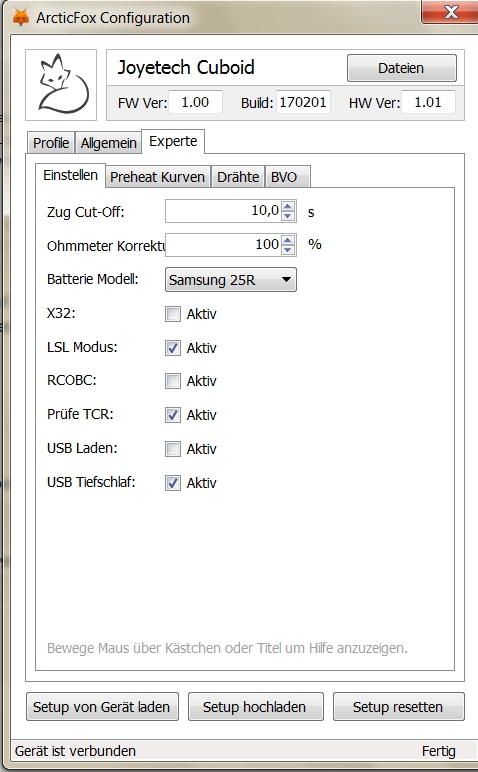Decrease Zug Cut-Off with the down arrow

(x=288, y=216)
